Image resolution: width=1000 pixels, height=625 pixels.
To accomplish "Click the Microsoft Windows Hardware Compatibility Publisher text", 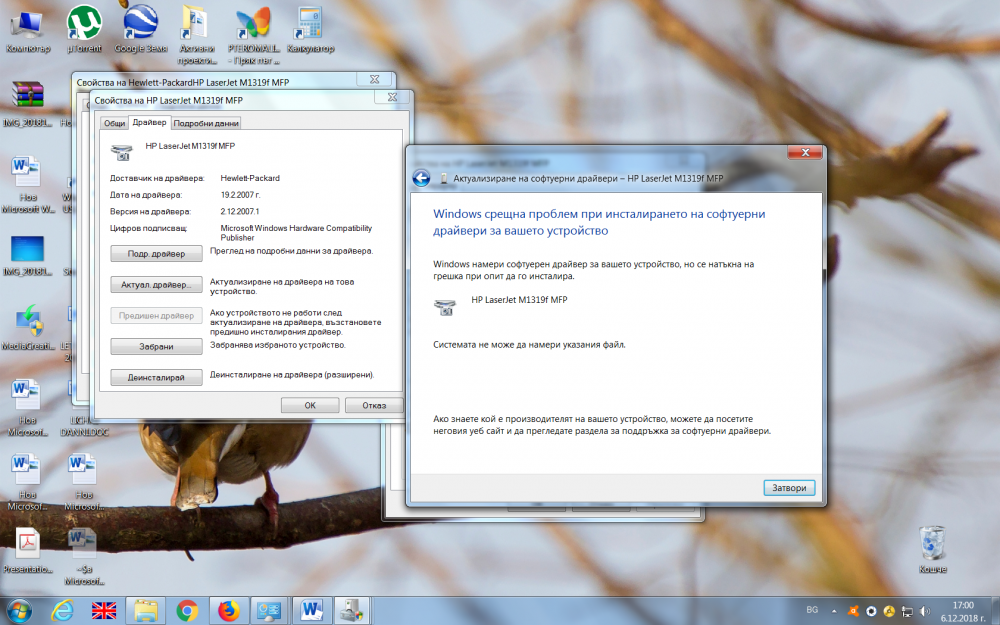I will [x=296, y=233].
